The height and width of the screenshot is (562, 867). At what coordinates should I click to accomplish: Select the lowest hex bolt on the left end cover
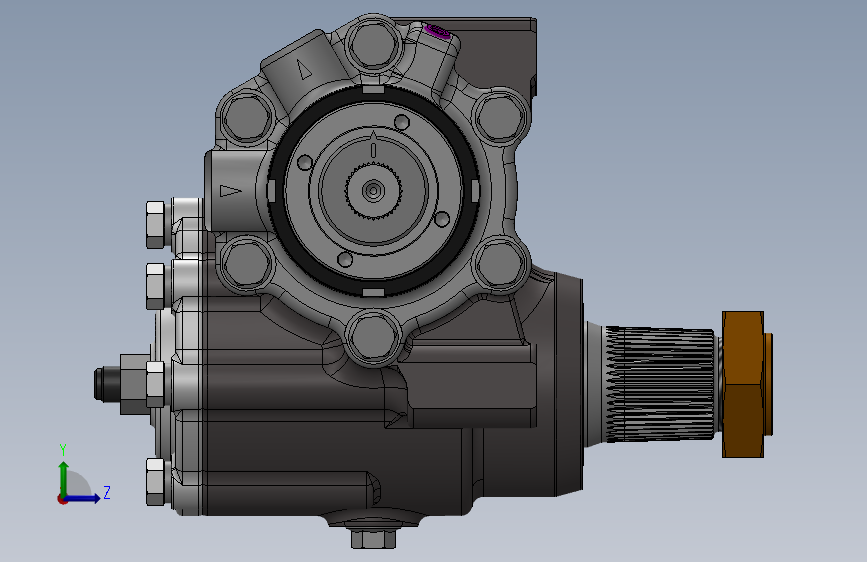pos(155,482)
